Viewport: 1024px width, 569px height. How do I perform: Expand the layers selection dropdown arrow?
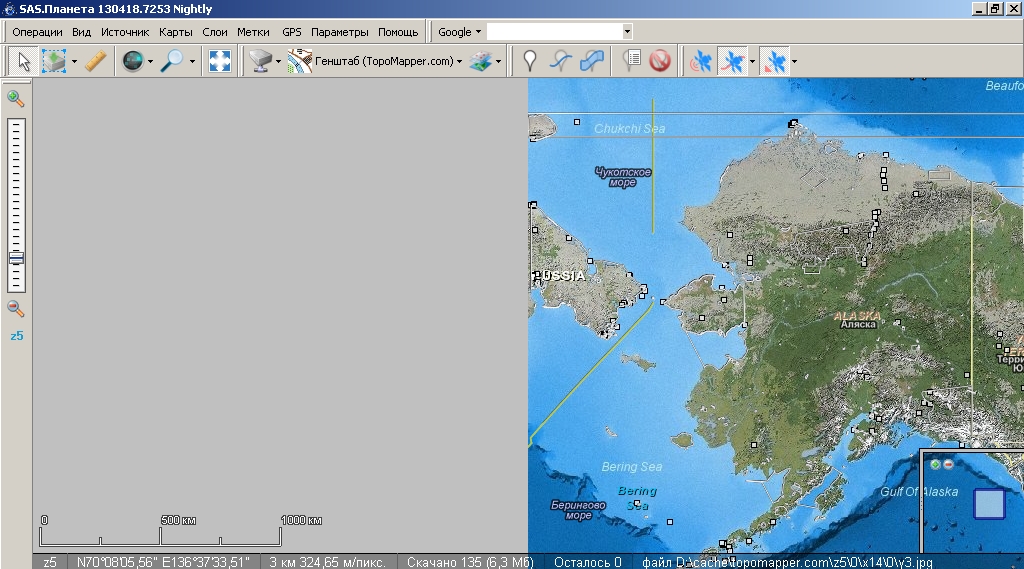tap(499, 62)
